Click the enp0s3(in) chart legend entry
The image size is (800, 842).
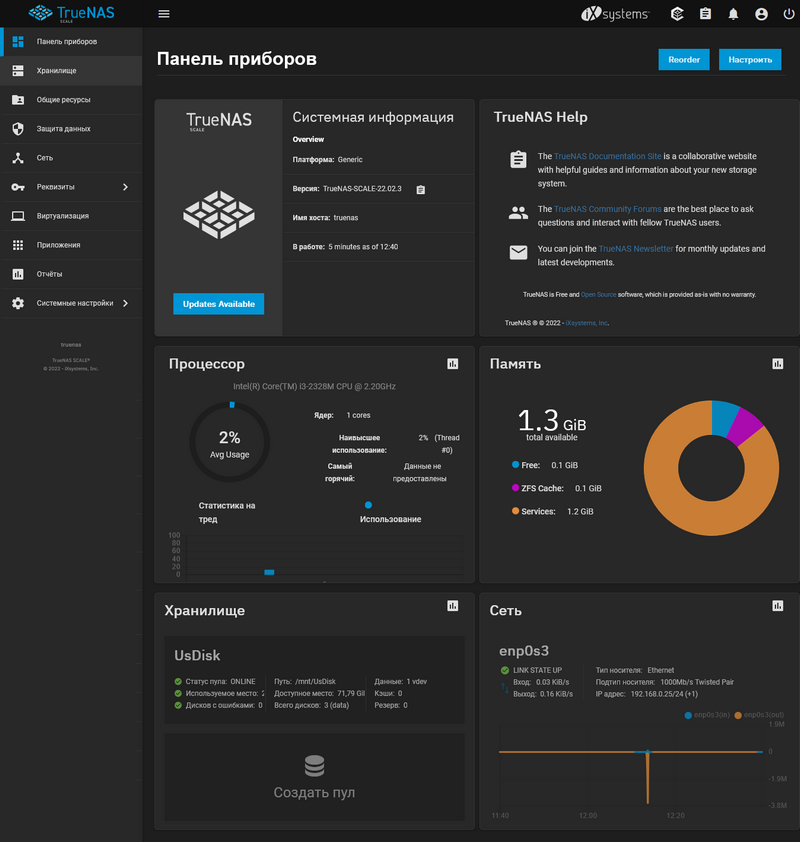[x=707, y=715]
